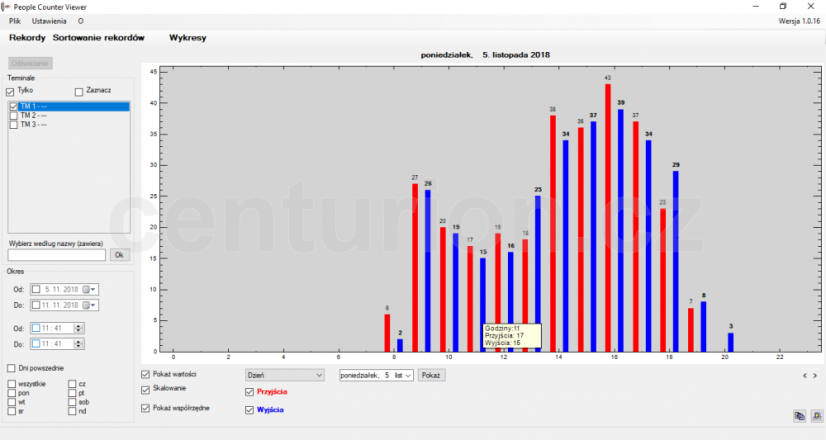The width and height of the screenshot is (826, 440).
Task: Click the red bar labeled 27
Action: click(415, 268)
